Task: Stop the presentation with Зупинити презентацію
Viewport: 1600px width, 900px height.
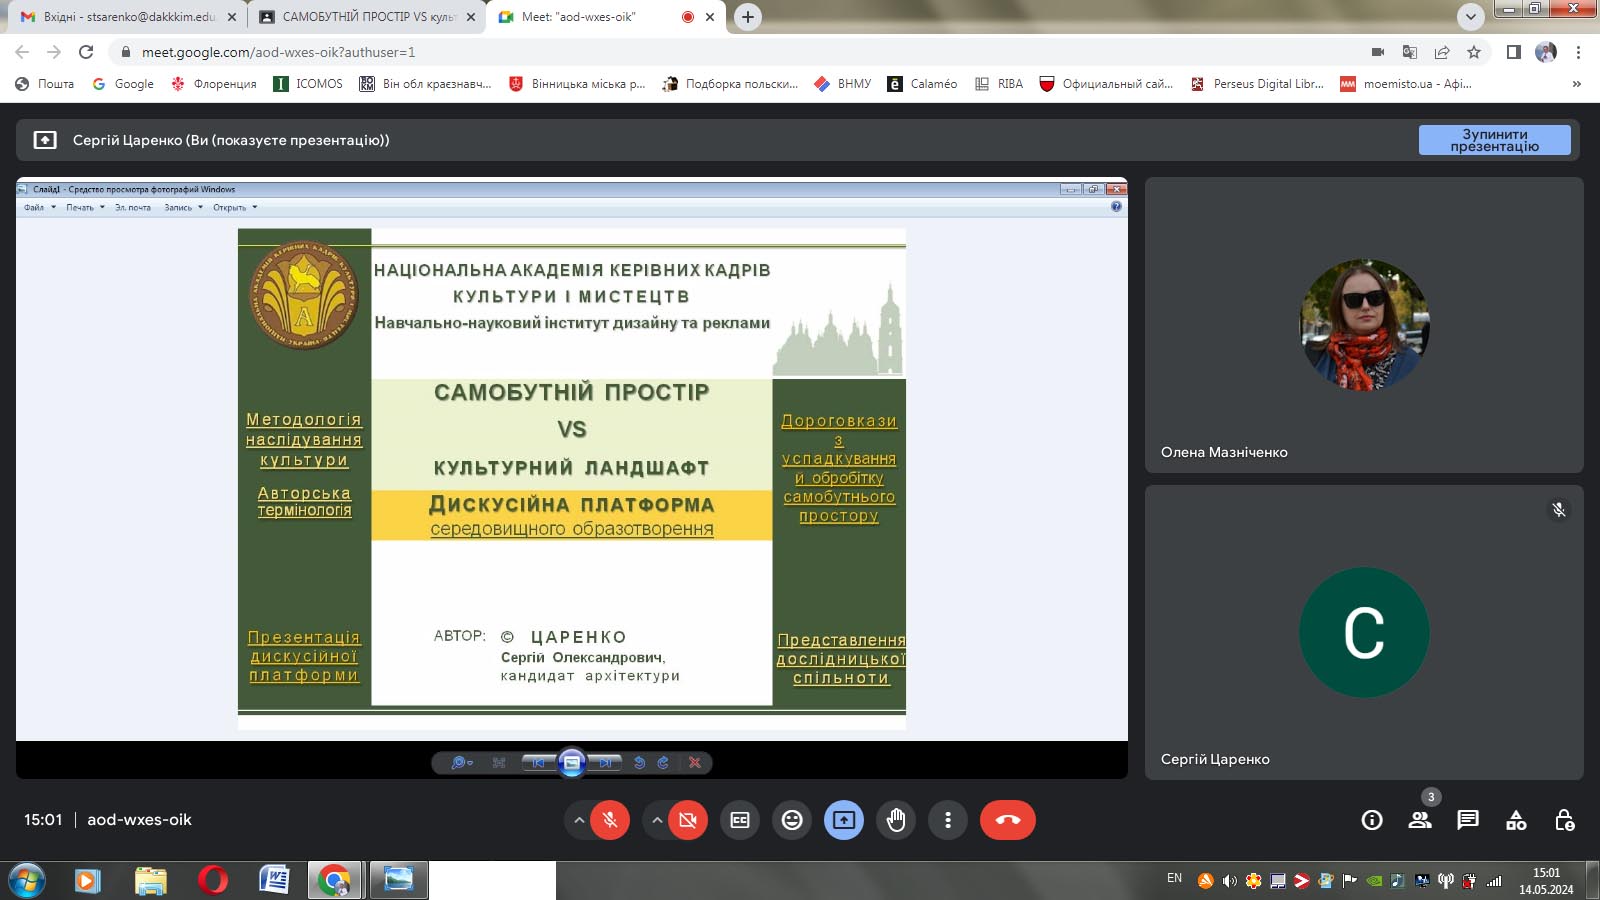Action: pyautogui.click(x=1495, y=140)
